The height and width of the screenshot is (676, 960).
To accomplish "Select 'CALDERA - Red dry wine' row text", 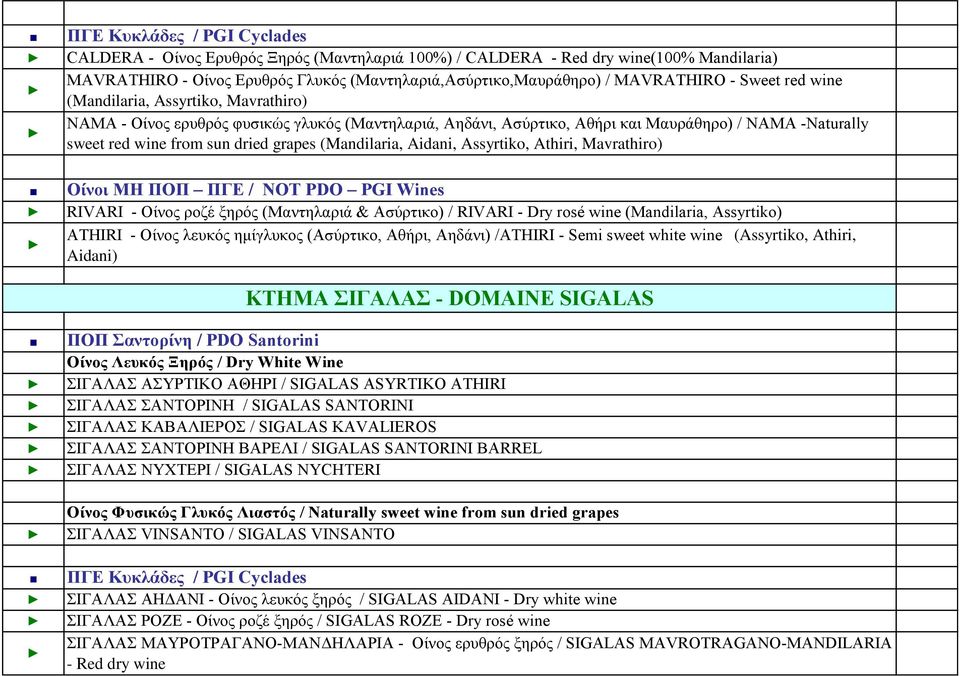I will tap(422, 58).
